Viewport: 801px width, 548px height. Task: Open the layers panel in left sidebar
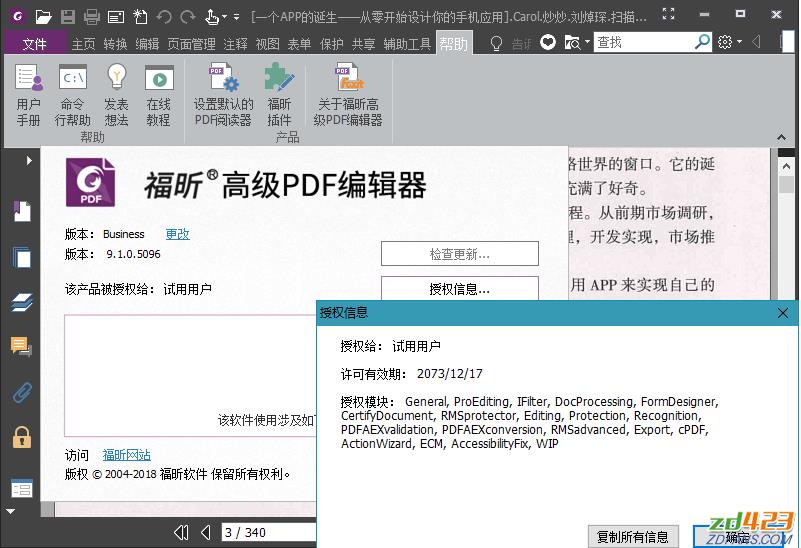click(x=21, y=302)
